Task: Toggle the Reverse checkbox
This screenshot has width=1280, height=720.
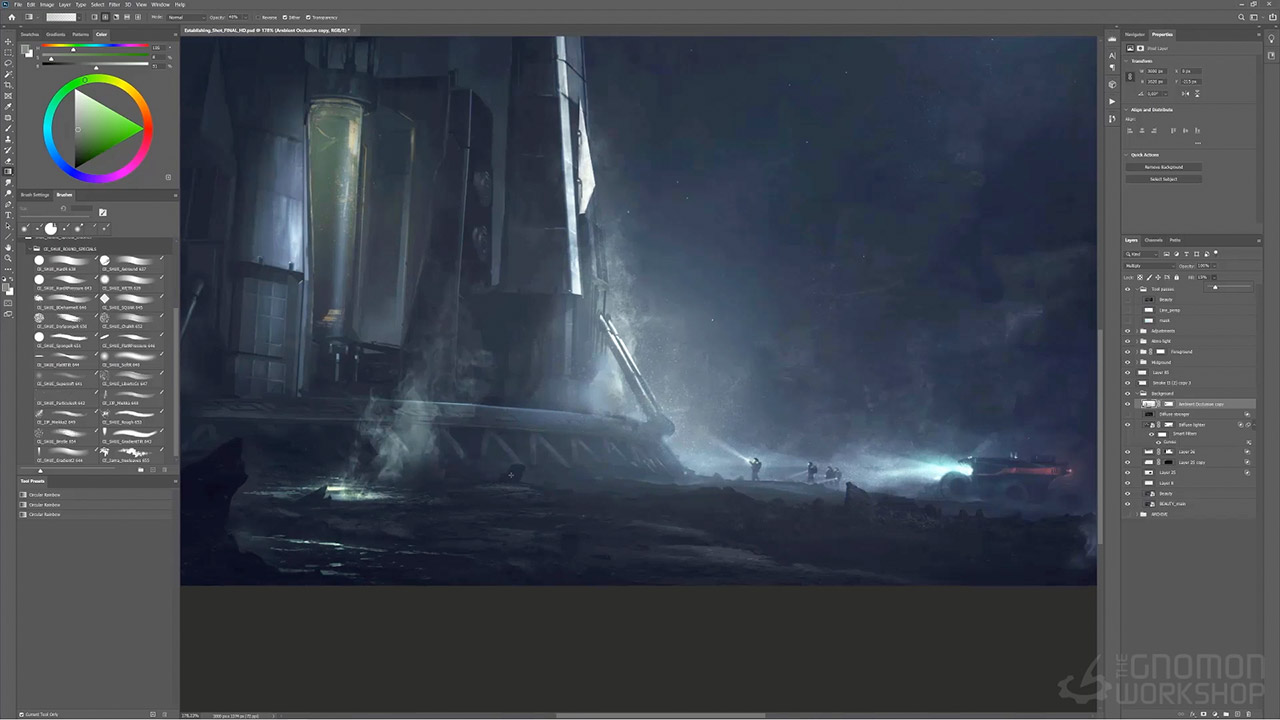Action: pyautogui.click(x=258, y=17)
